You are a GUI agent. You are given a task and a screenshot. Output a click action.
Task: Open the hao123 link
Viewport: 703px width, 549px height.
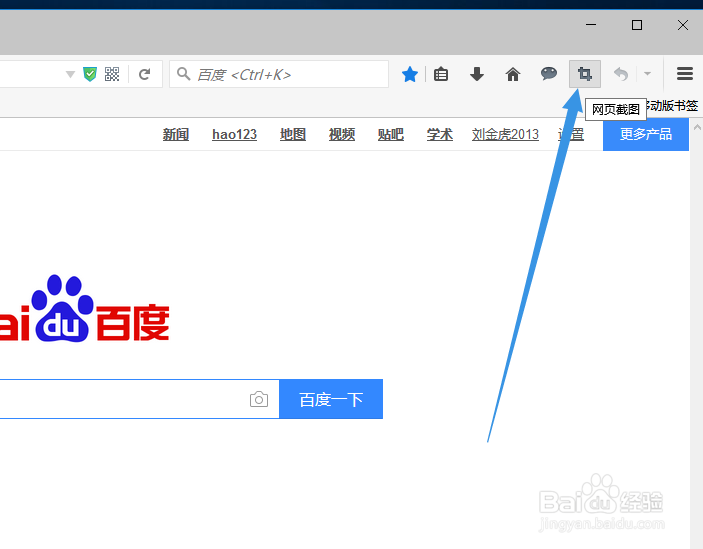click(x=234, y=134)
